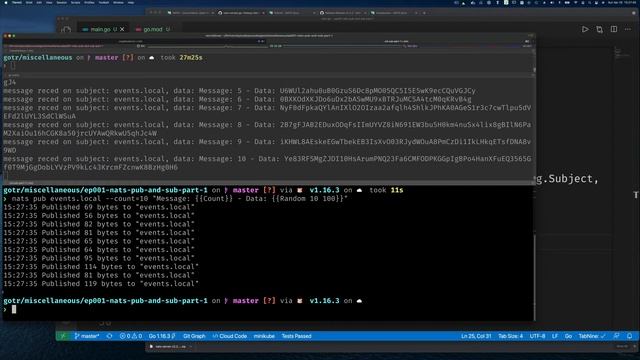
Task: Open changes compare icon in VS Code
Action: click(x=599, y=29)
